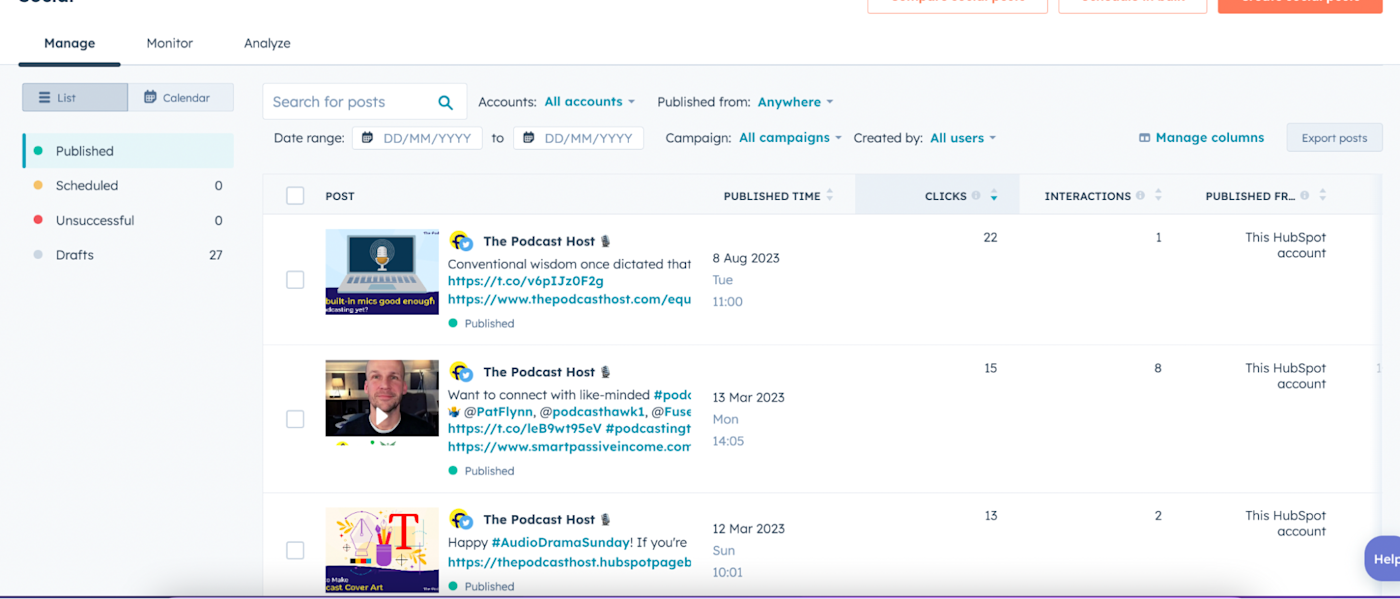Open the Help widget
The image size is (1400, 599).
[1383, 558]
